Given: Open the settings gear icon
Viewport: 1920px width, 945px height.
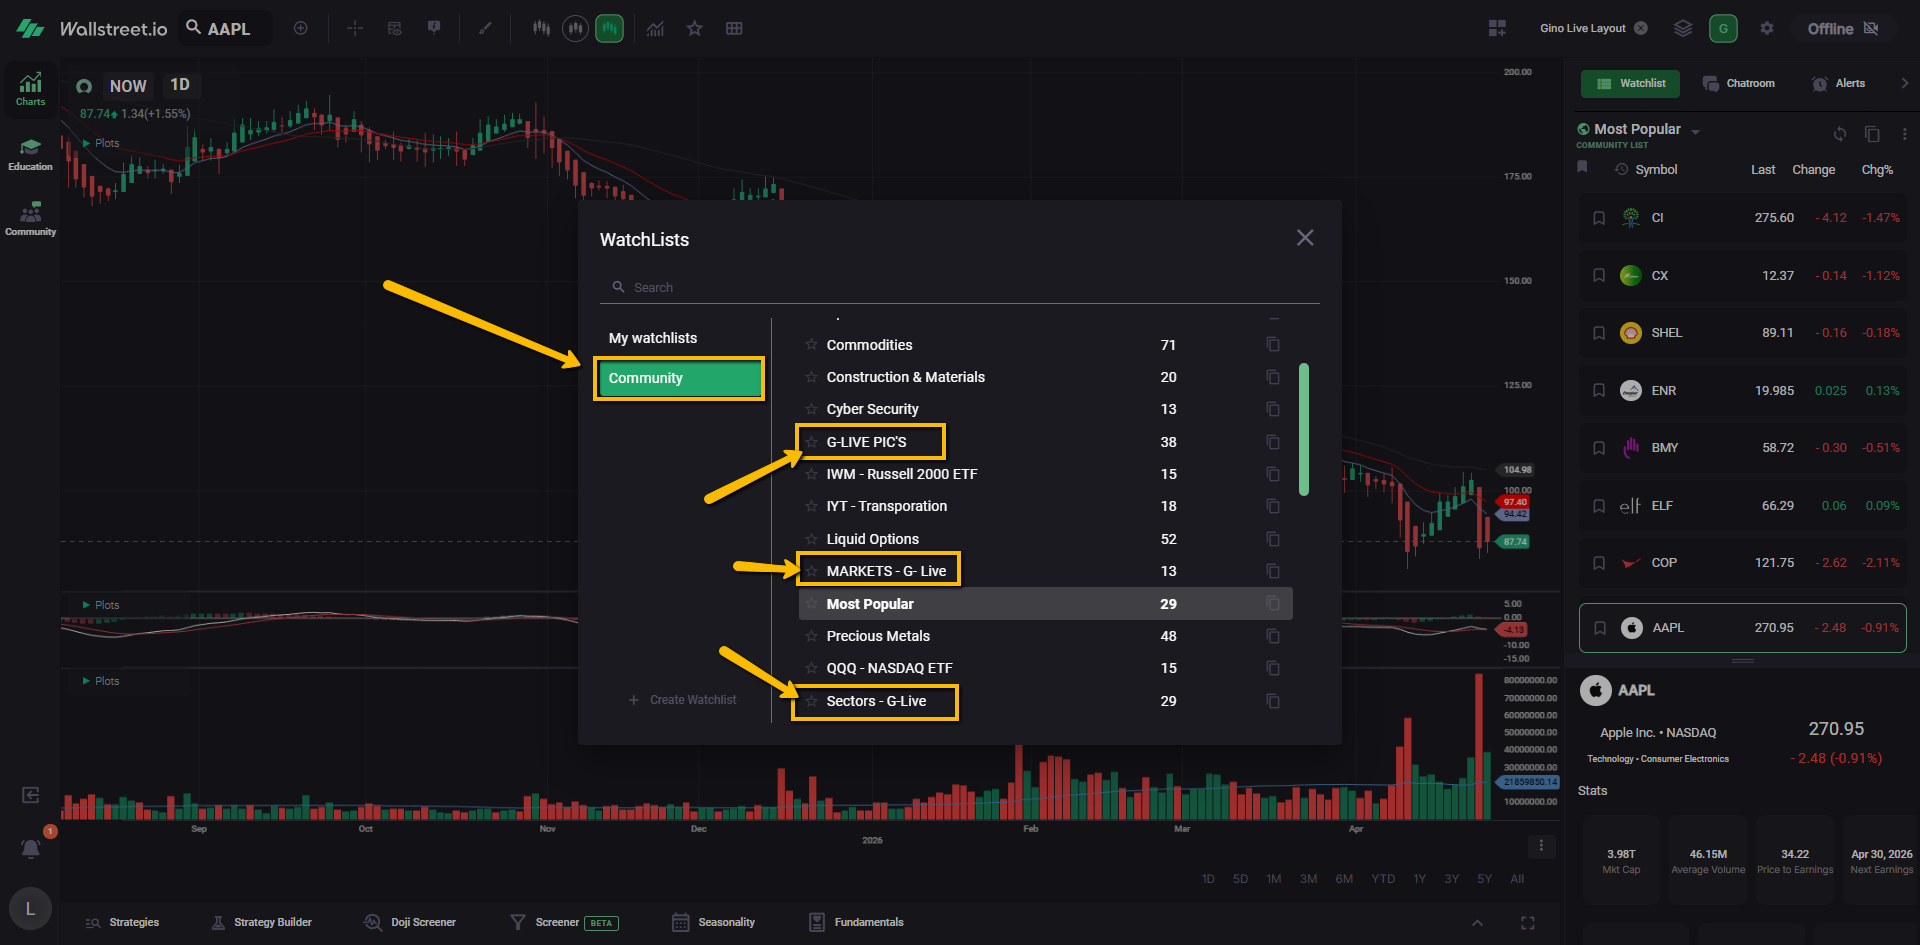Looking at the screenshot, I should (x=1767, y=29).
